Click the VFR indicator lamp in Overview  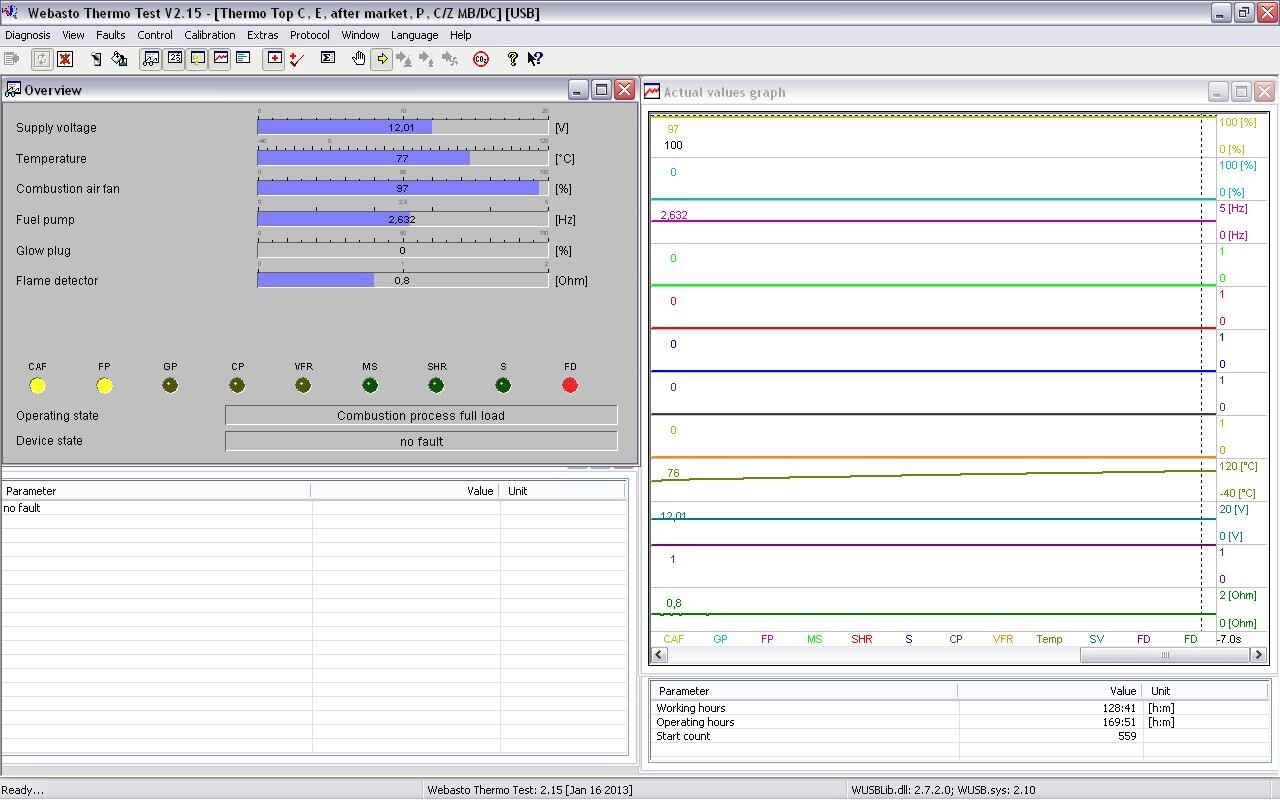click(303, 385)
